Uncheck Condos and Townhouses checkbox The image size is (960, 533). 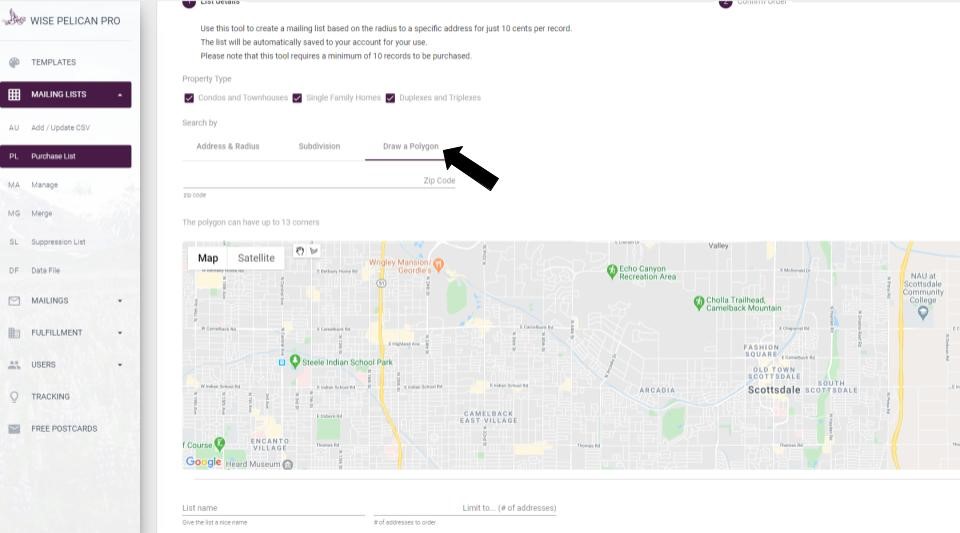click(x=189, y=98)
